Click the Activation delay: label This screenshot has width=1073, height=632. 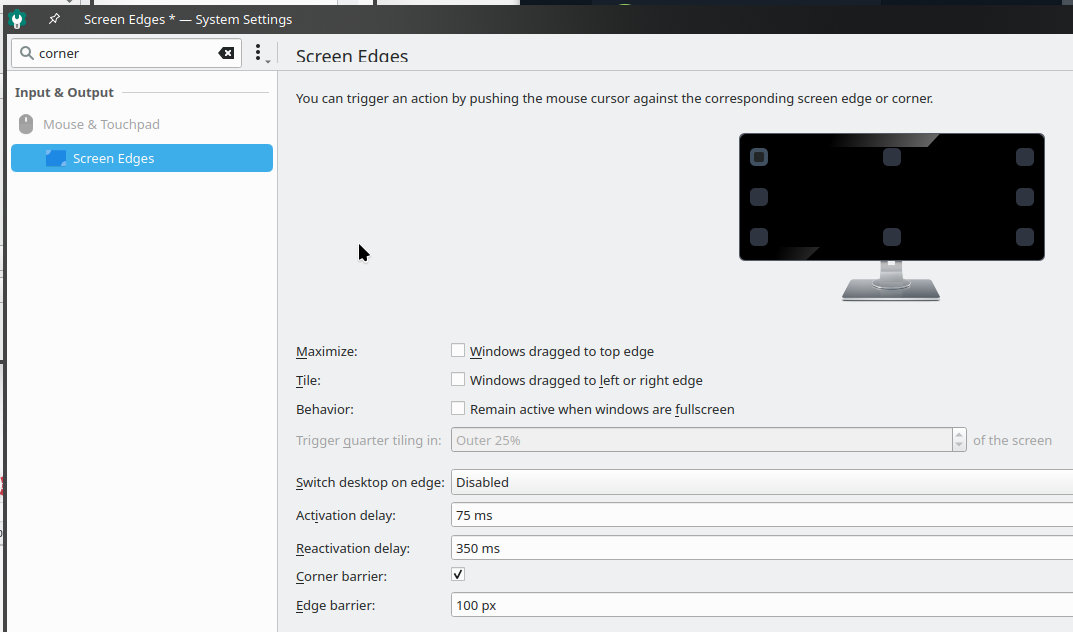tap(346, 516)
